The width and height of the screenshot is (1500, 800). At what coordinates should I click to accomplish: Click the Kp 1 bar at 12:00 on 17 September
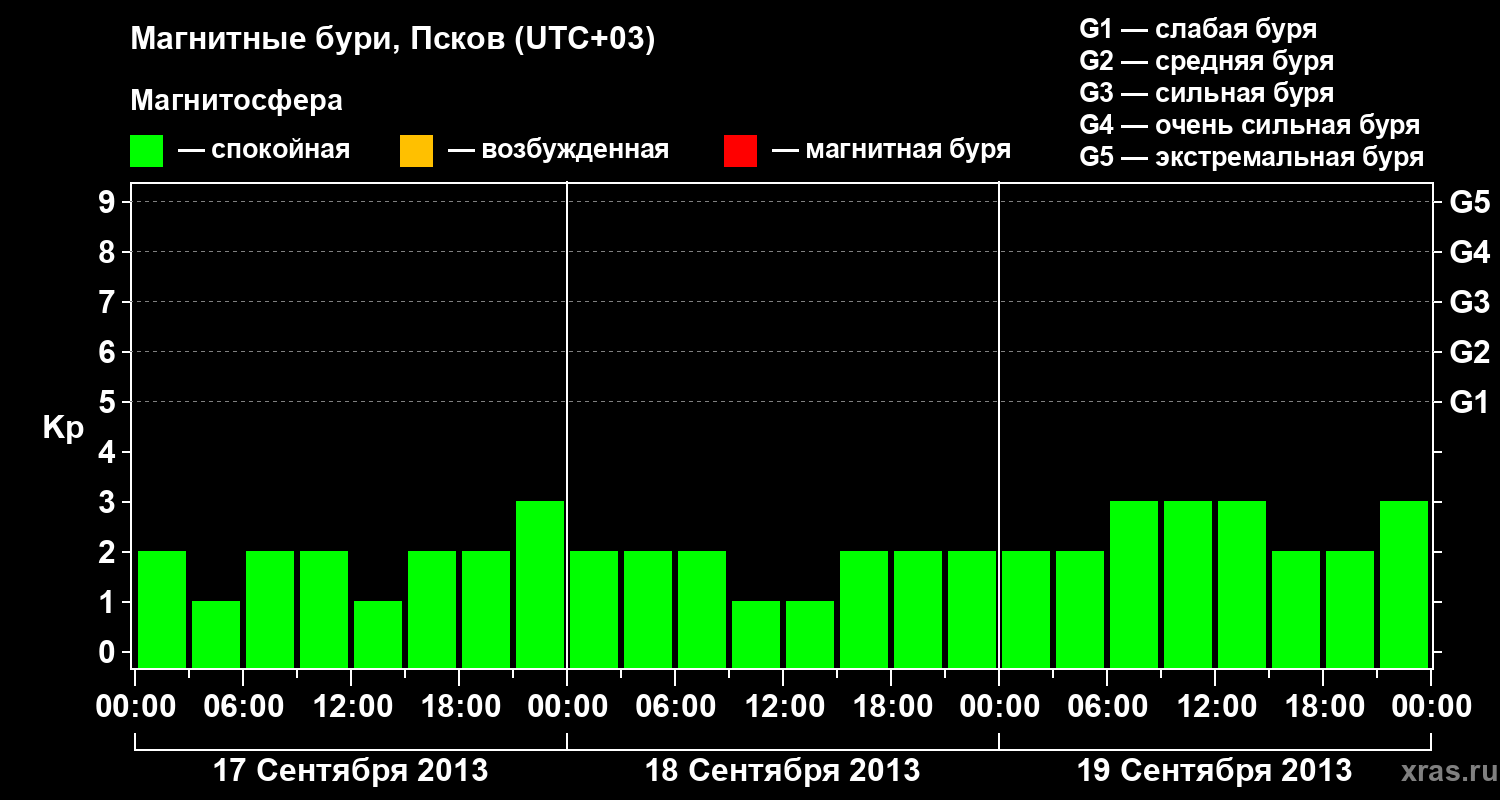[x=378, y=634]
